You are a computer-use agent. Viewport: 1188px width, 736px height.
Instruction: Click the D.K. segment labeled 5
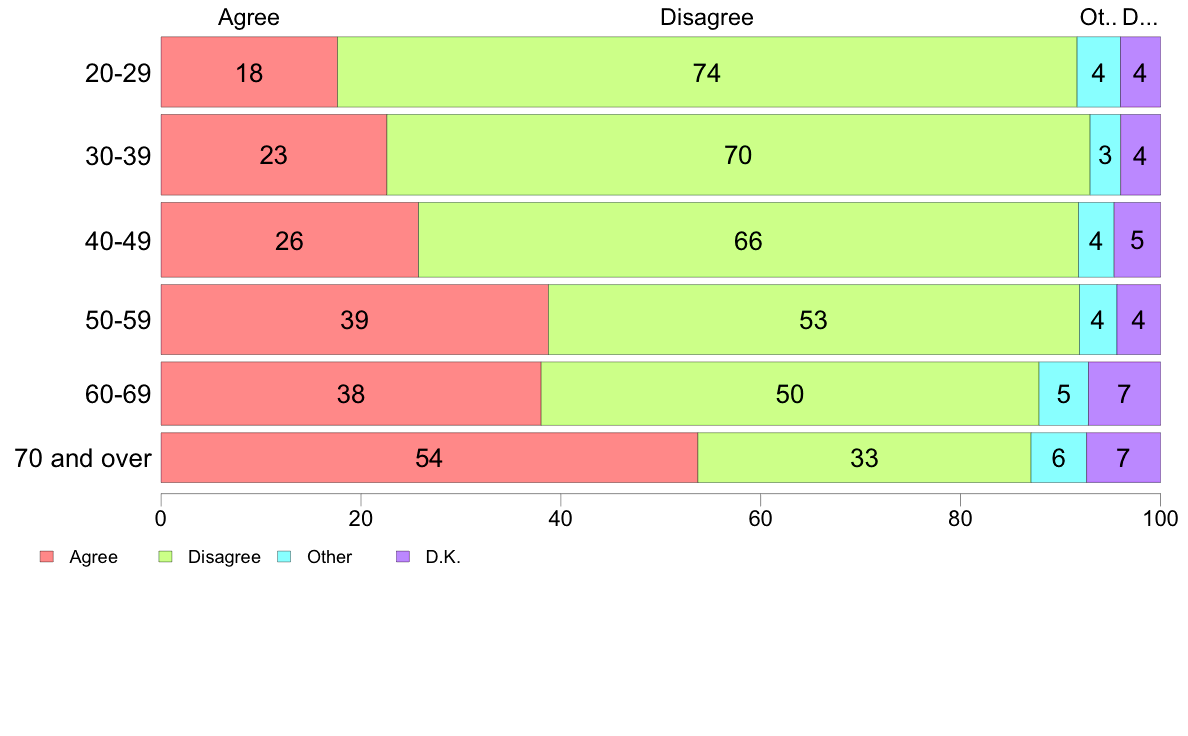pyautogui.click(x=1137, y=240)
